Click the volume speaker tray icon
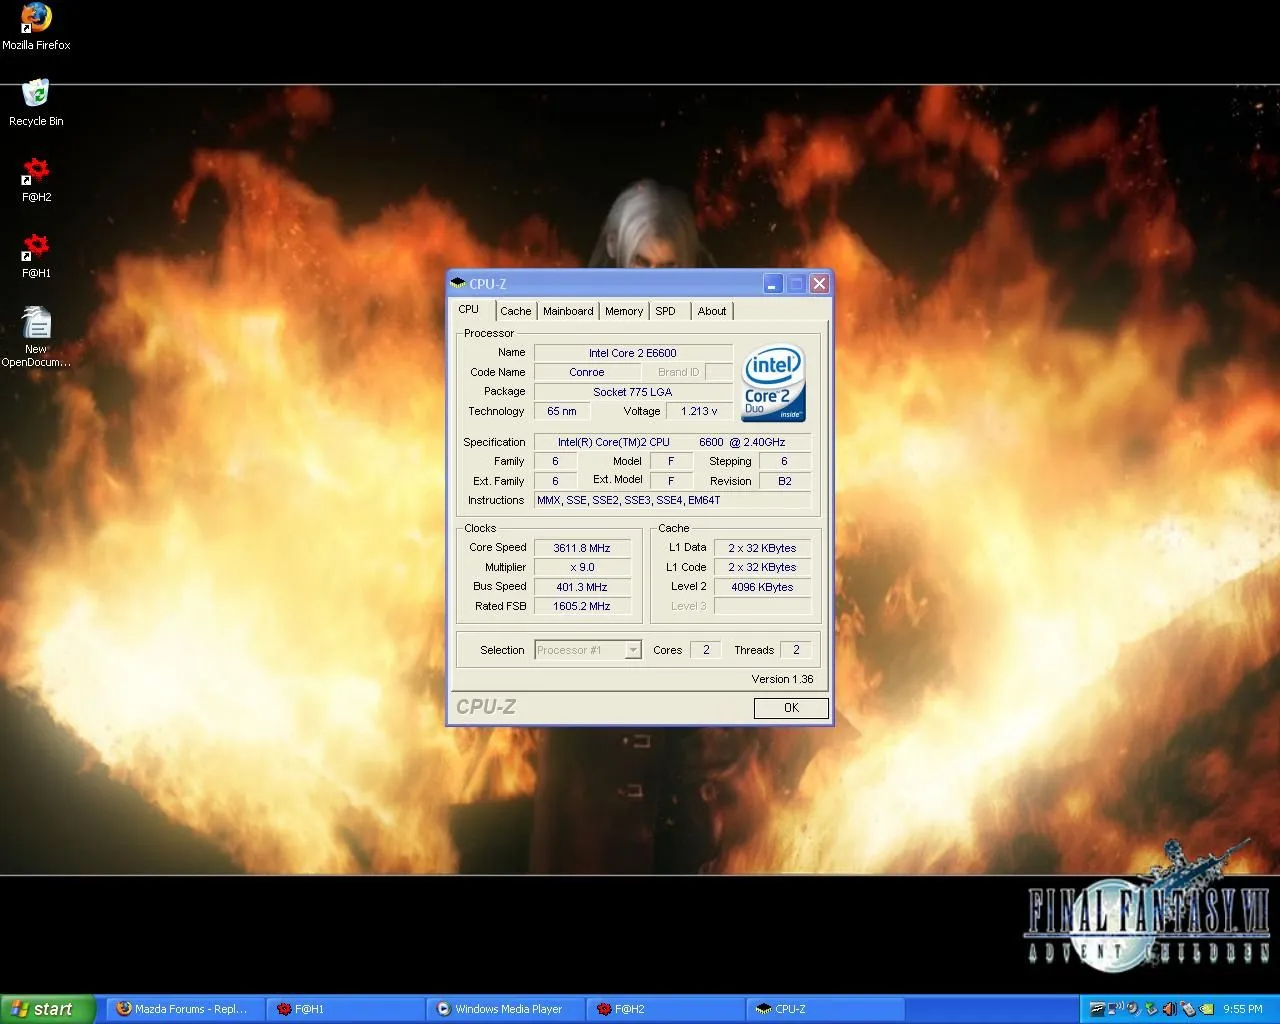Viewport: 1280px width, 1024px height. [x=1169, y=1009]
